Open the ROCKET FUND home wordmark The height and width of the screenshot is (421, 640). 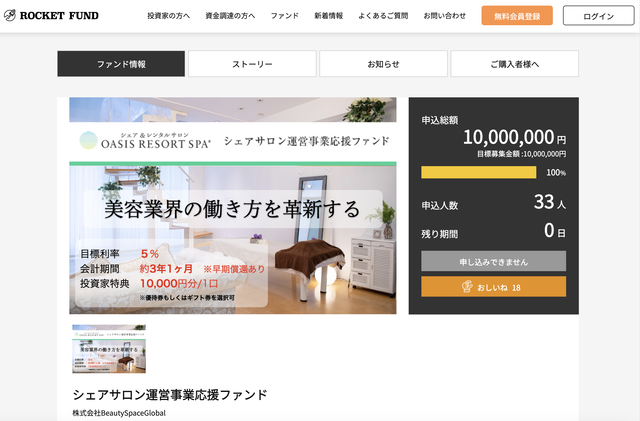[59, 16]
